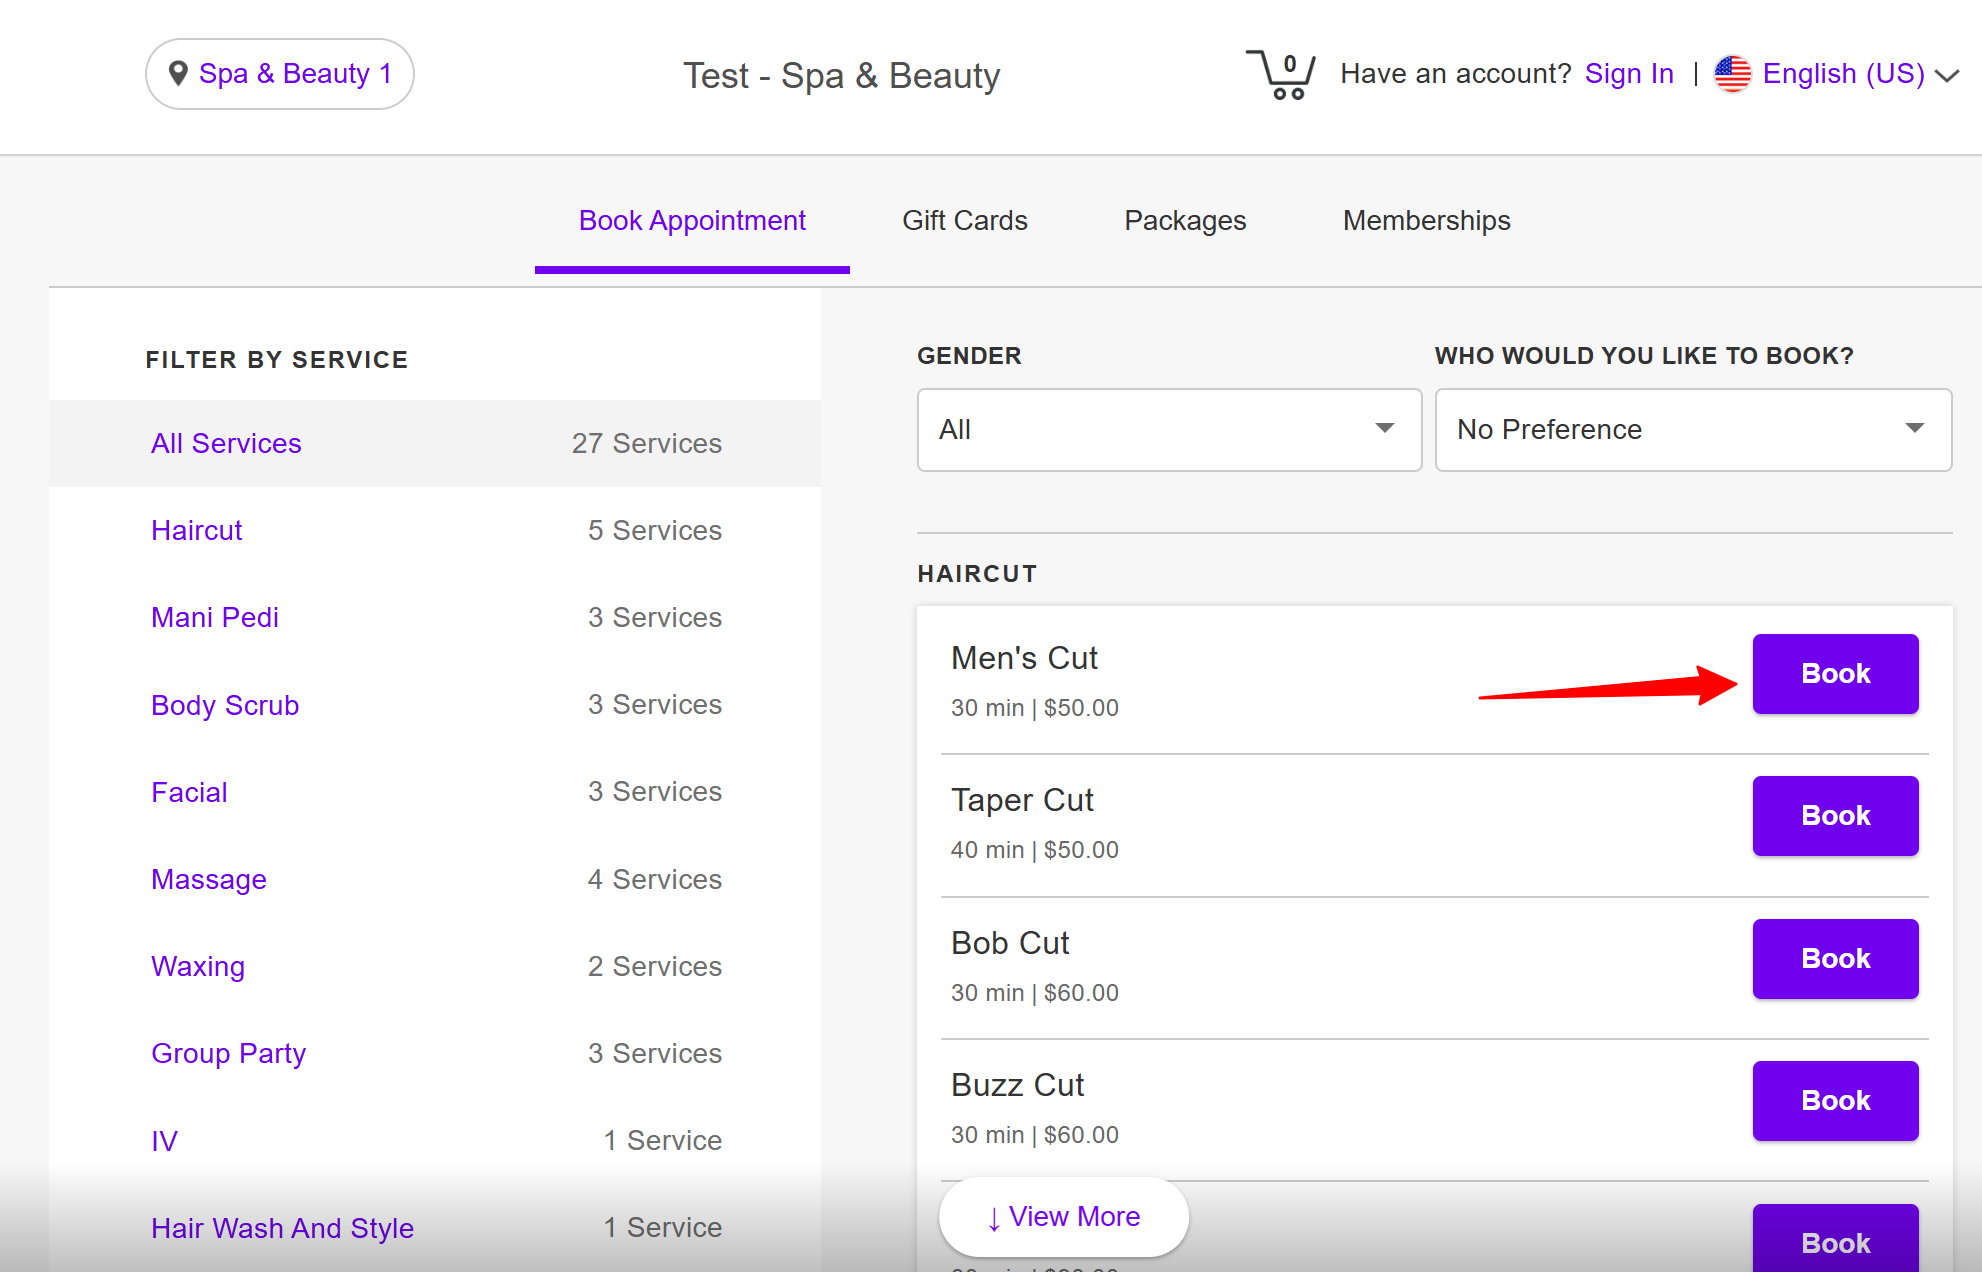Viewport: 1982px width, 1272px height.
Task: Filter services by Haircut
Action: click(x=197, y=531)
